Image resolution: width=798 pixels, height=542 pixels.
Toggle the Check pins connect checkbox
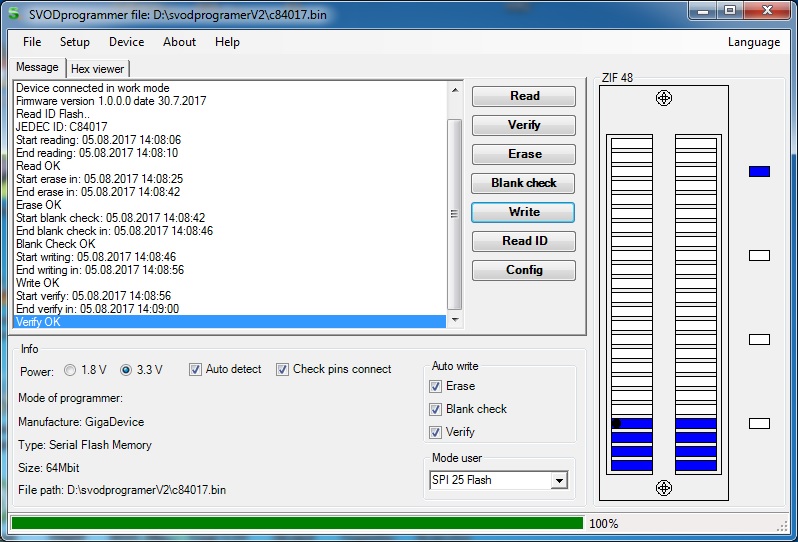click(283, 370)
